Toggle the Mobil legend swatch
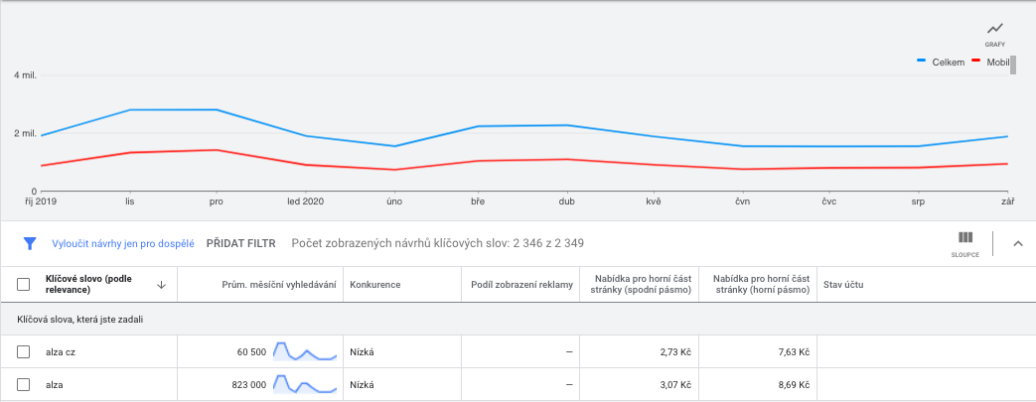Image resolution: width=1036 pixels, height=402 pixels. coord(977,62)
